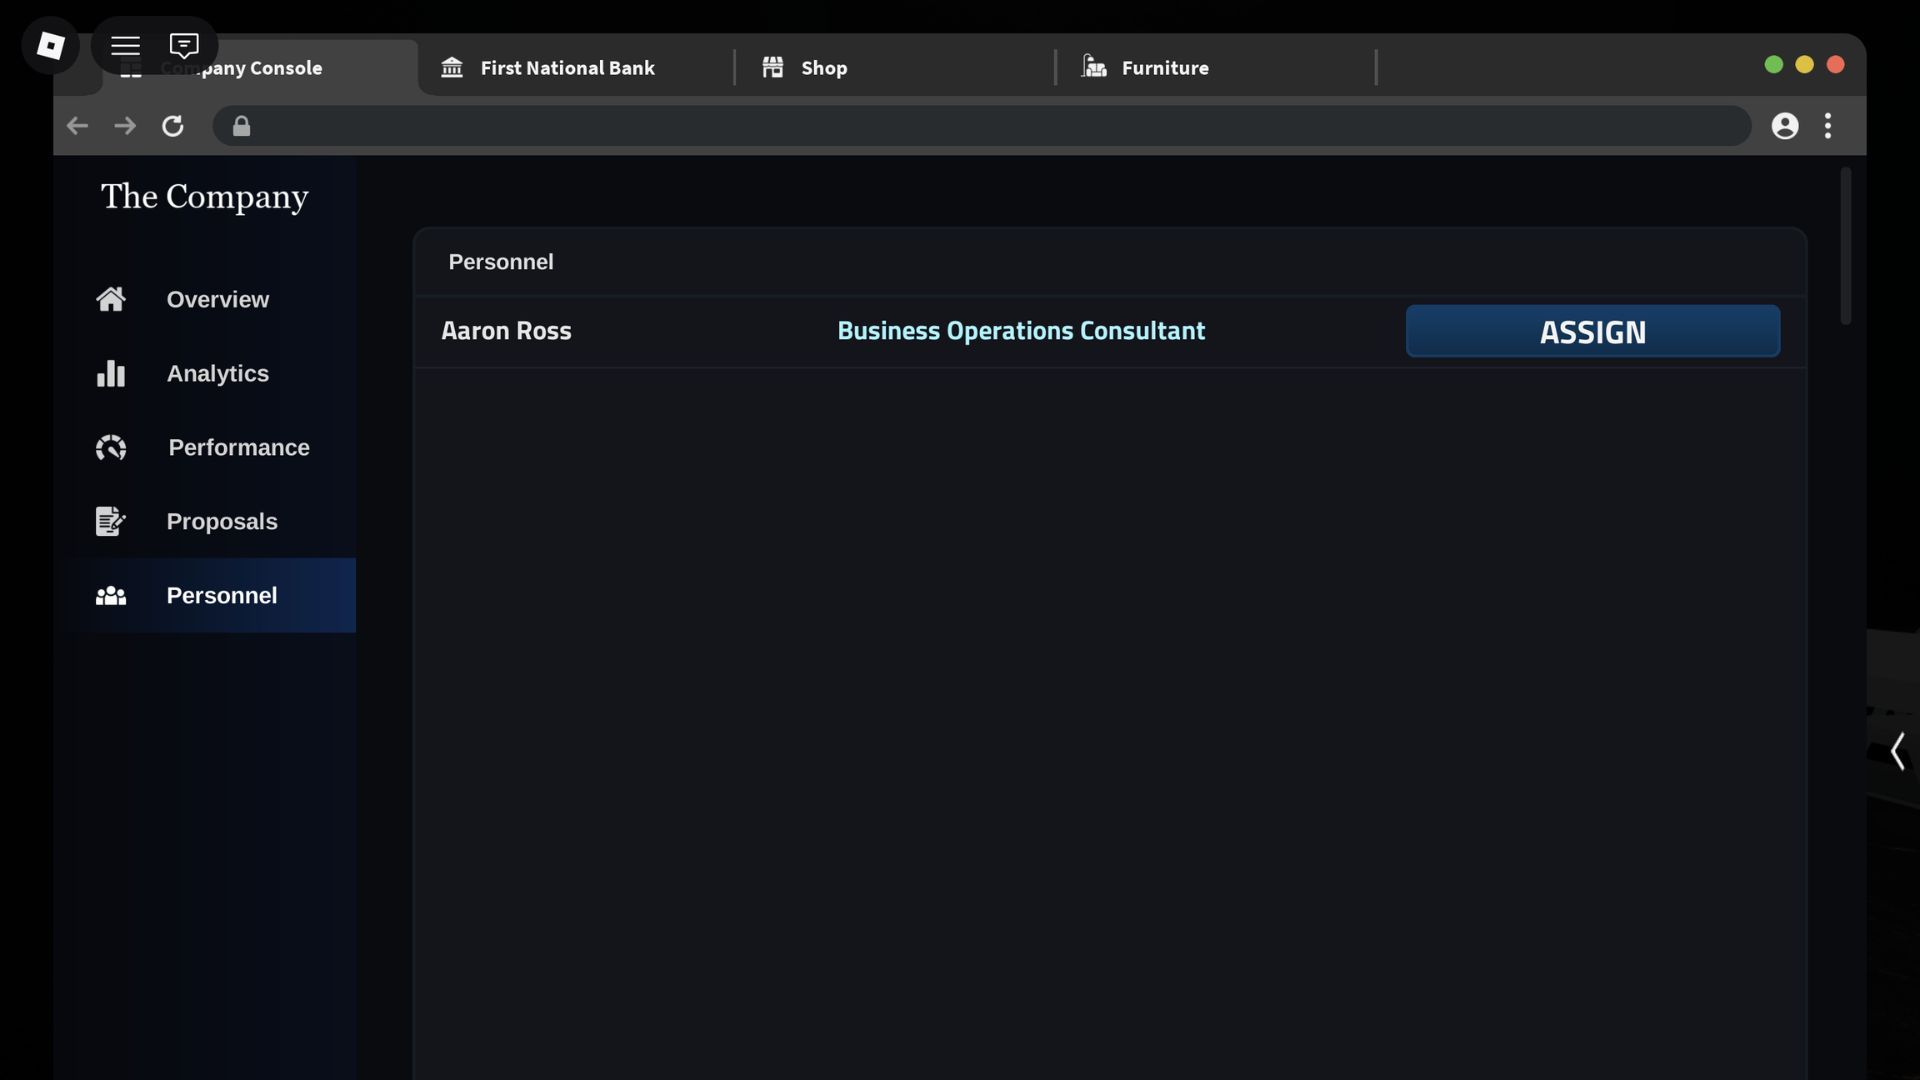Click the Proposals document icon
Image resolution: width=1920 pixels, height=1080 pixels.
pyautogui.click(x=111, y=521)
